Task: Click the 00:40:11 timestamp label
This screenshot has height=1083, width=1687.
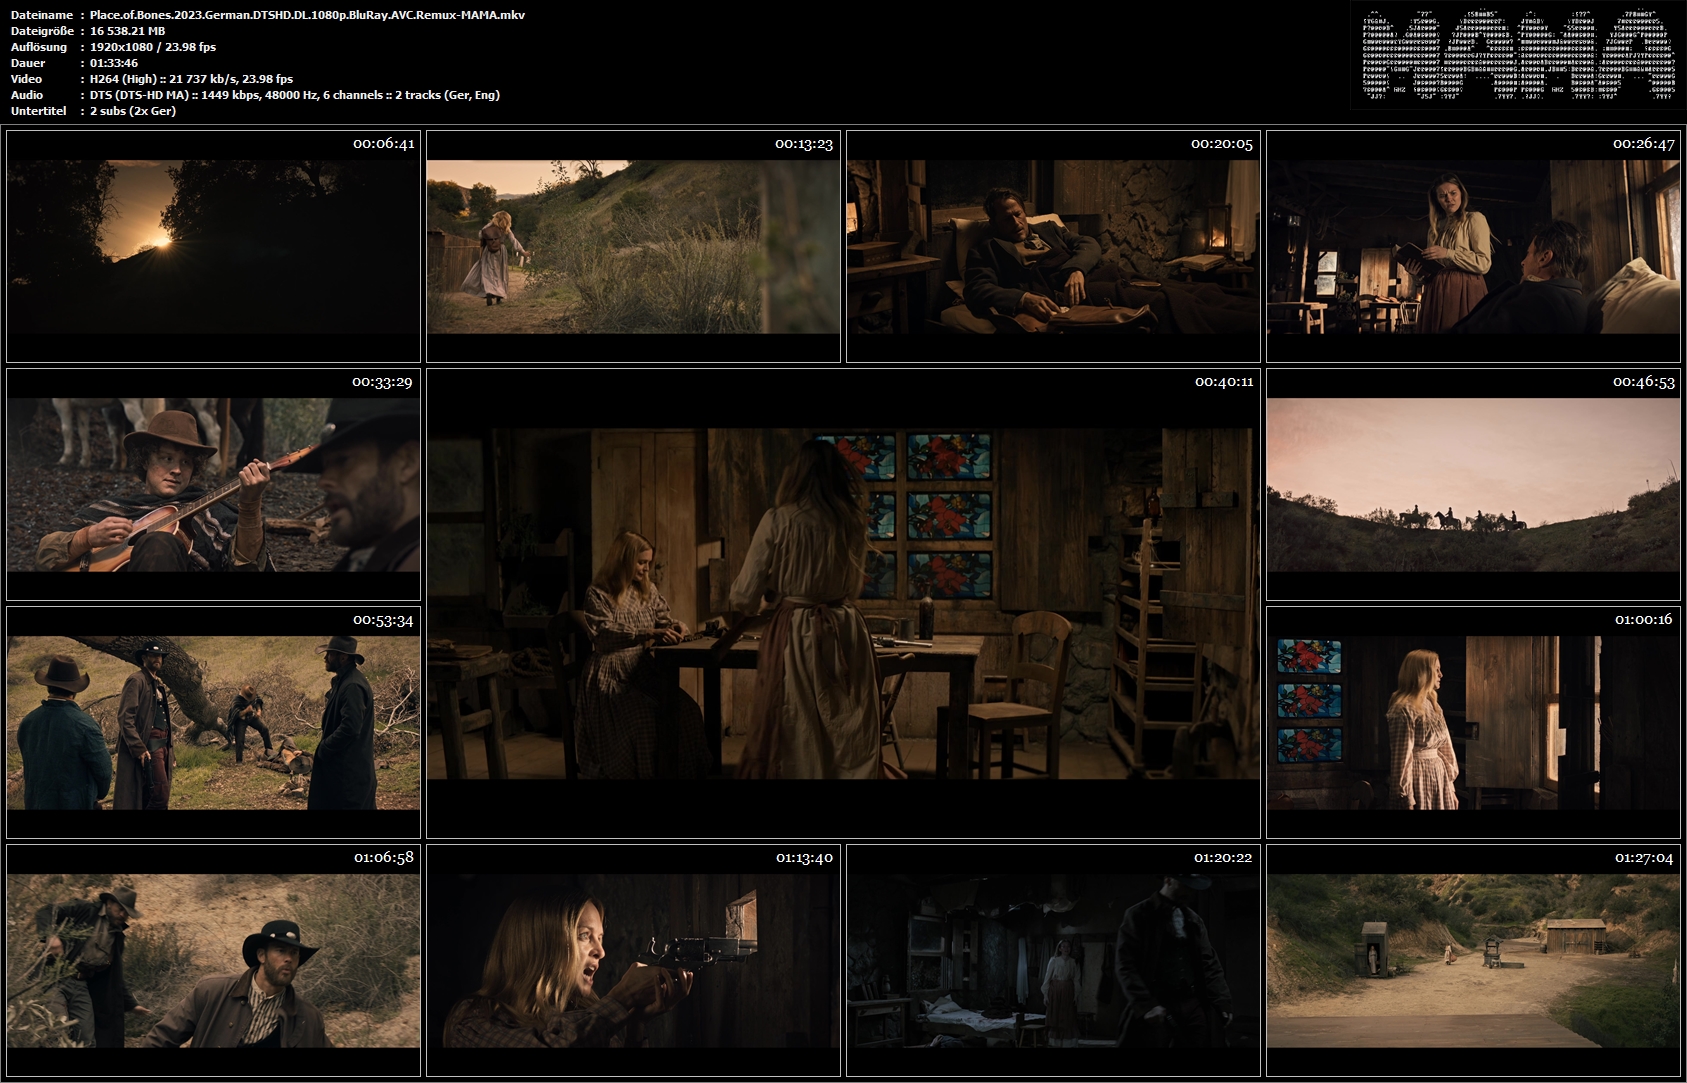Action: [1224, 382]
